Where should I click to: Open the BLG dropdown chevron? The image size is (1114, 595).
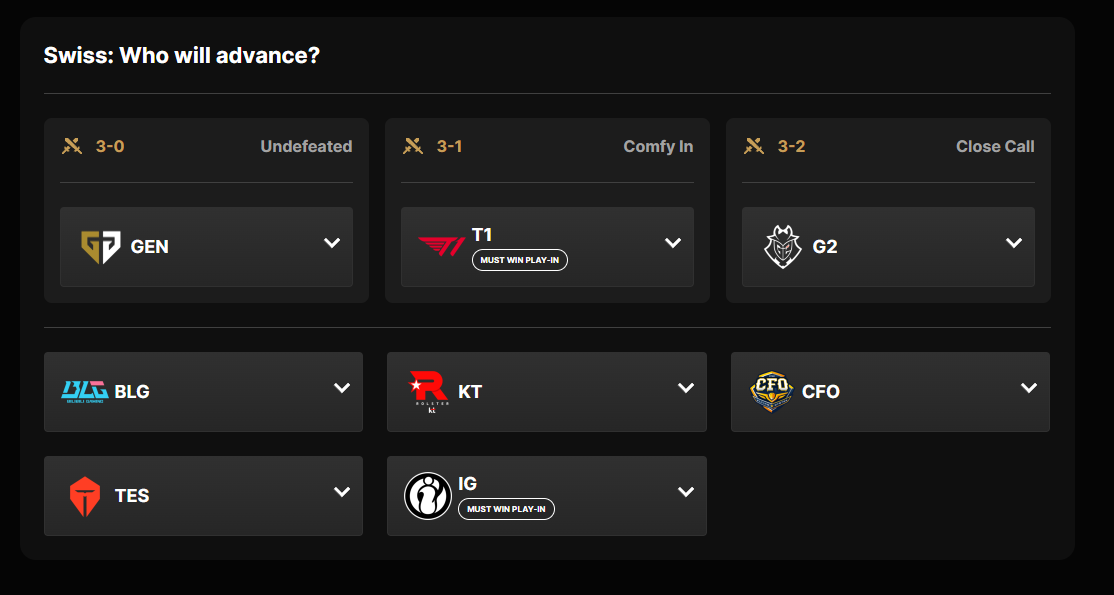coord(342,388)
